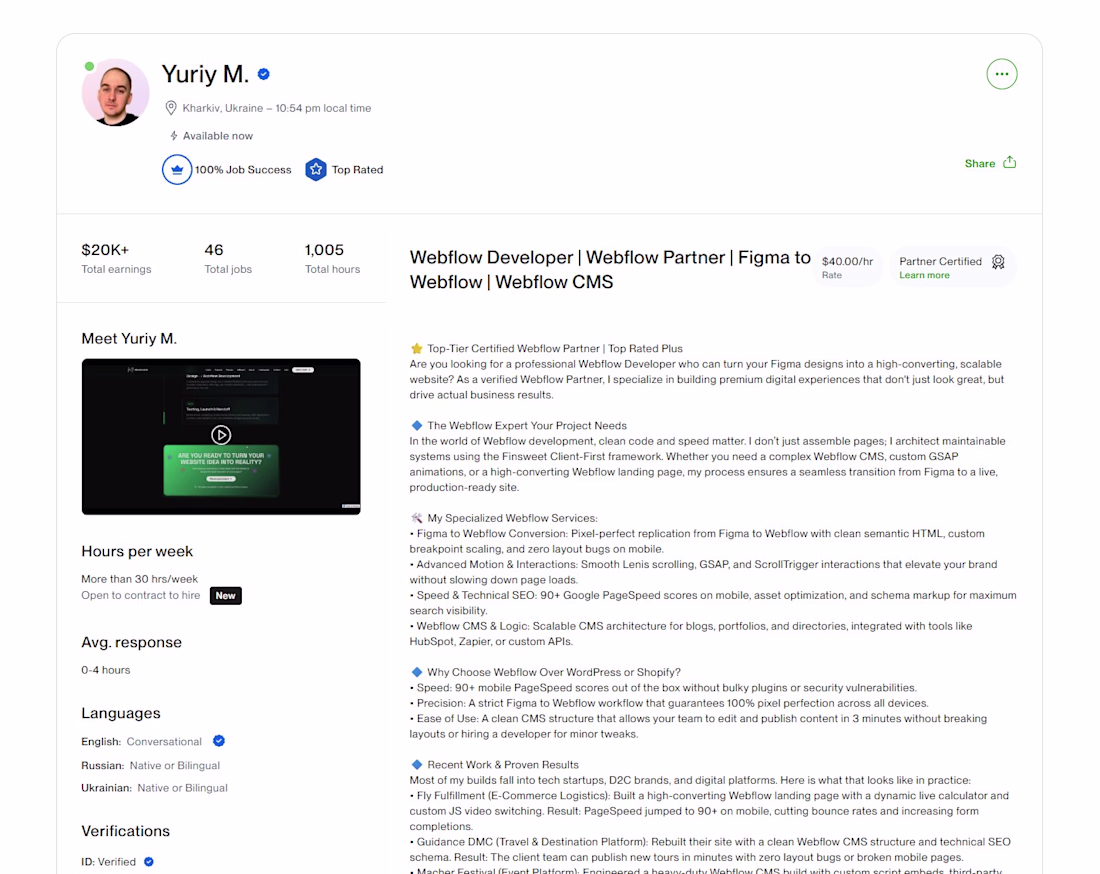Image resolution: width=1100 pixels, height=874 pixels.
Task: Click 'The Webflow Expert Your Project Needs' heading
Action: [x=527, y=425]
